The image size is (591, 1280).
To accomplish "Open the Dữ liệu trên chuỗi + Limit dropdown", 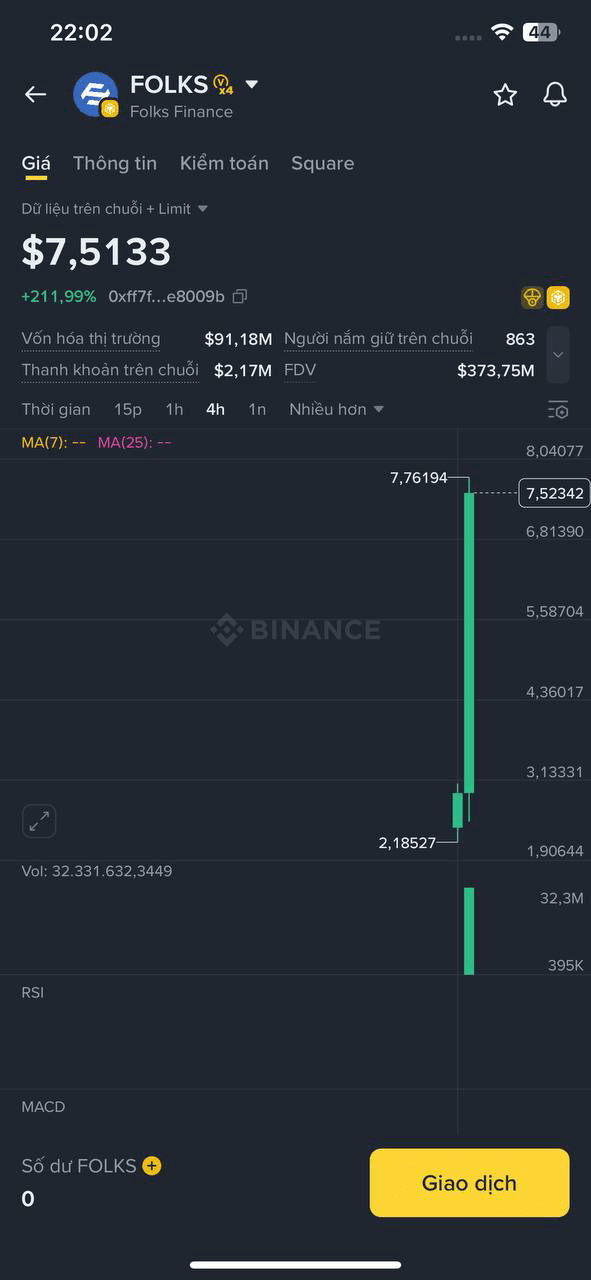I will [x=115, y=209].
